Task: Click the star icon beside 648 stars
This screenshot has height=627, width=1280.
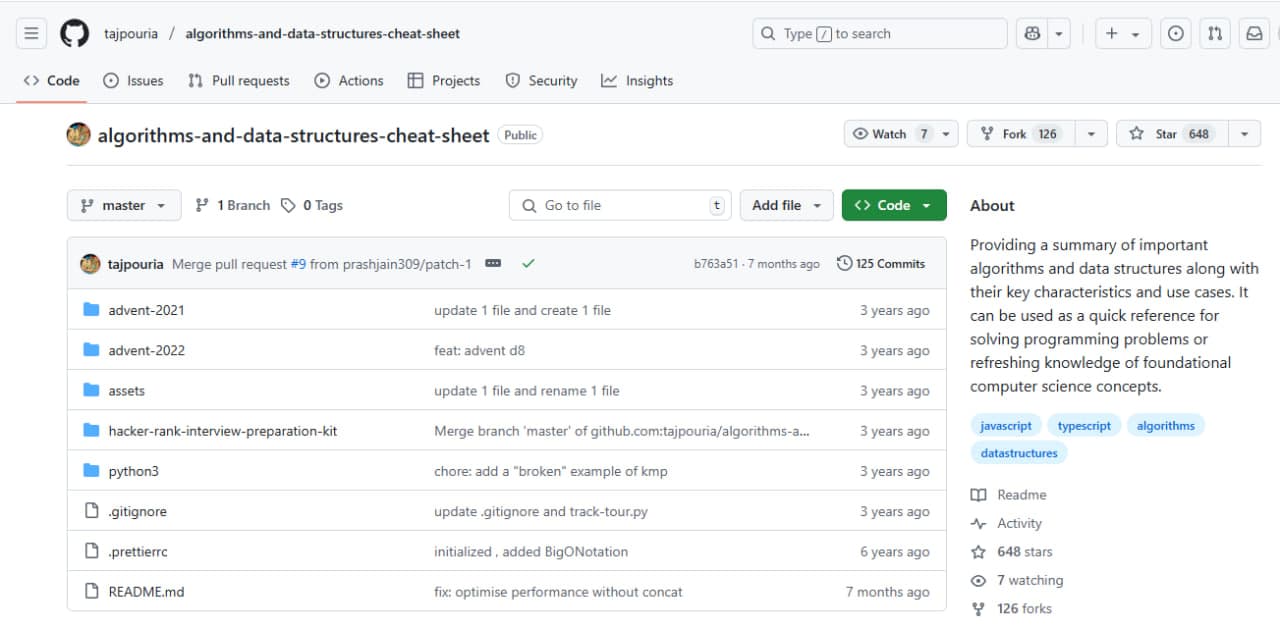Action: coord(978,552)
